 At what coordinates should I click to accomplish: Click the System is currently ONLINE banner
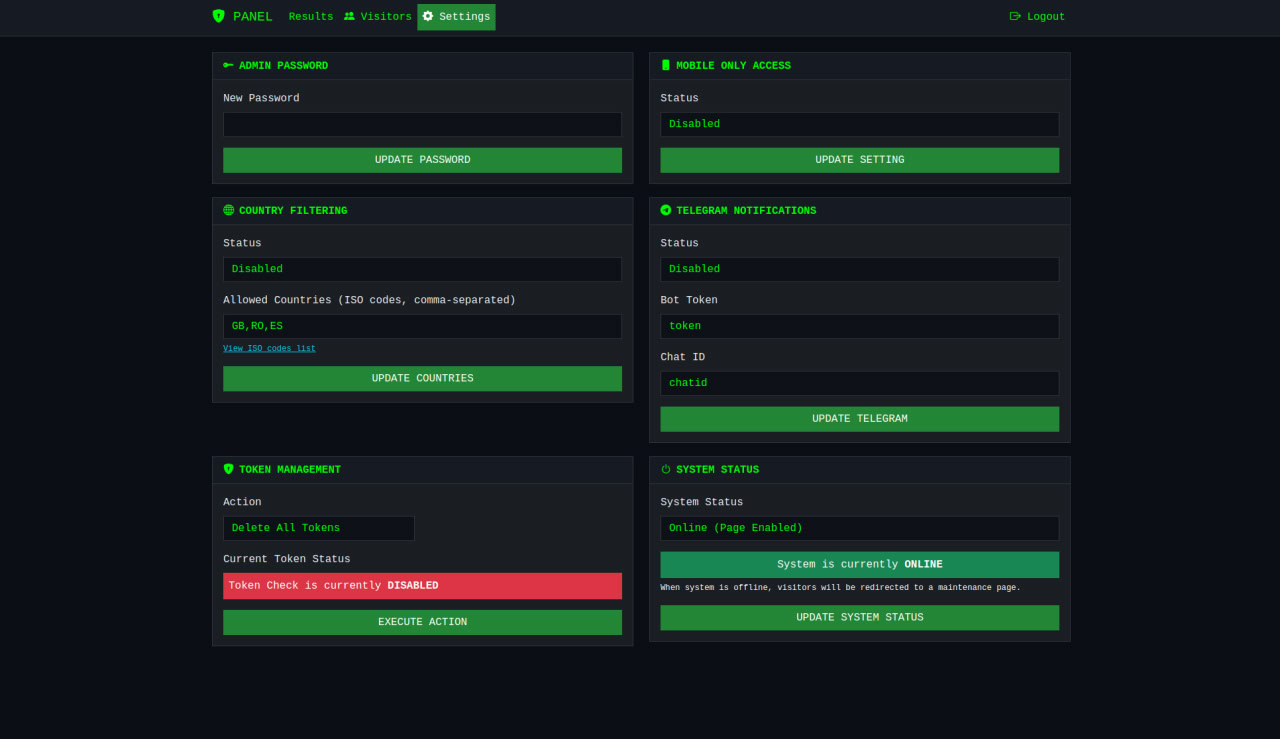click(x=860, y=564)
